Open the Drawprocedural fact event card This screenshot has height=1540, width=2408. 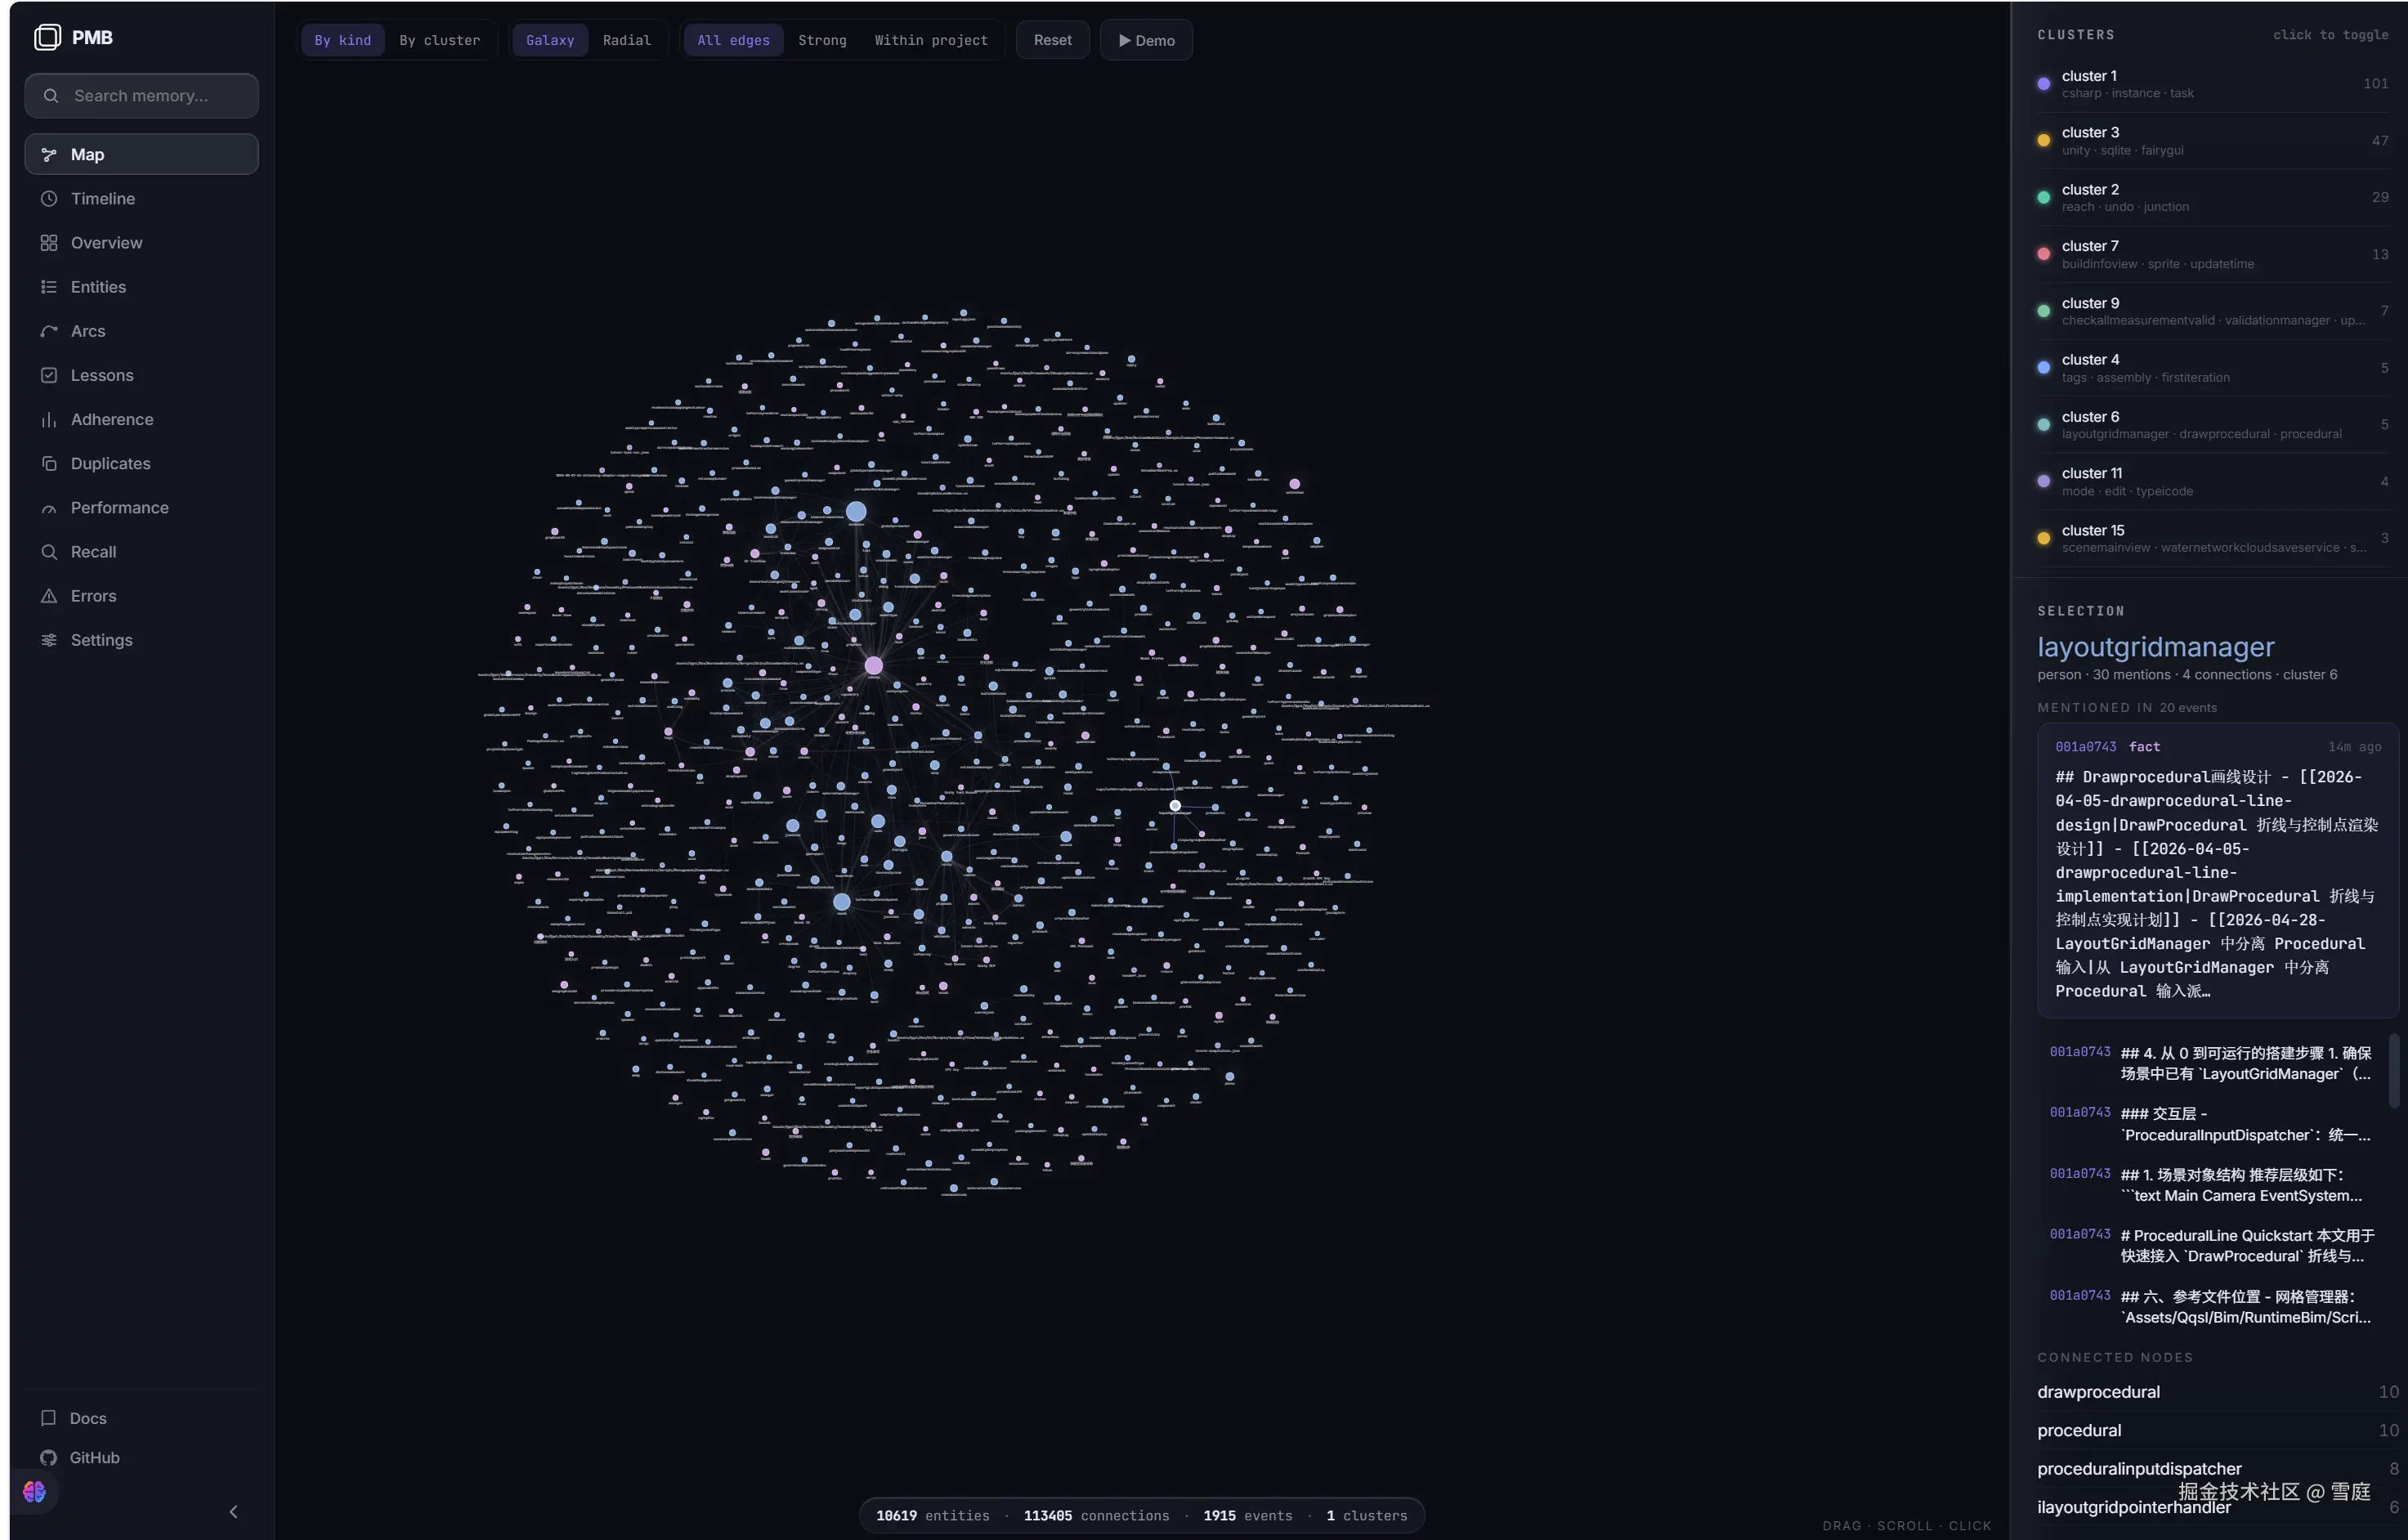click(2217, 870)
